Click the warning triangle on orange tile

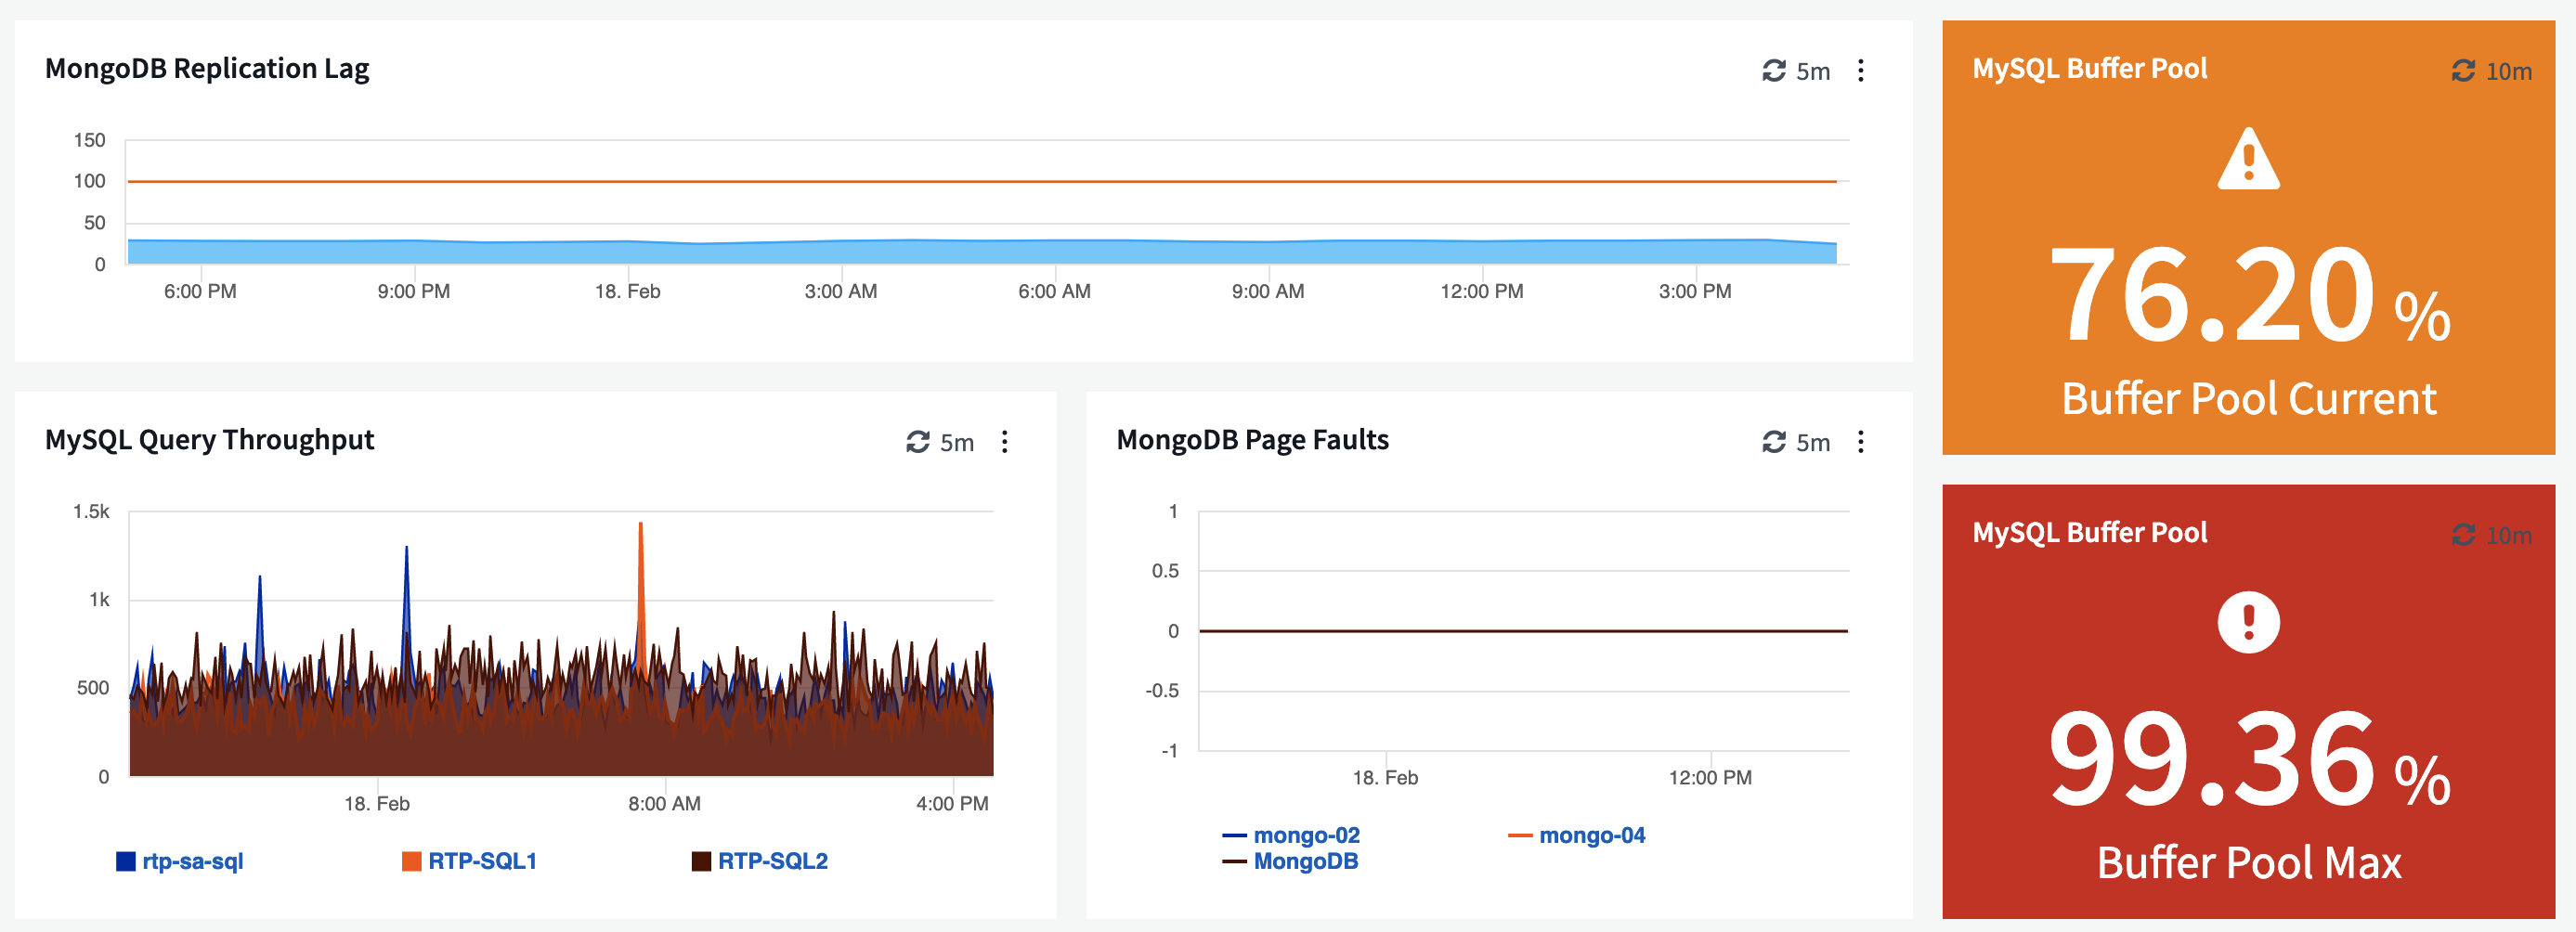2248,160
